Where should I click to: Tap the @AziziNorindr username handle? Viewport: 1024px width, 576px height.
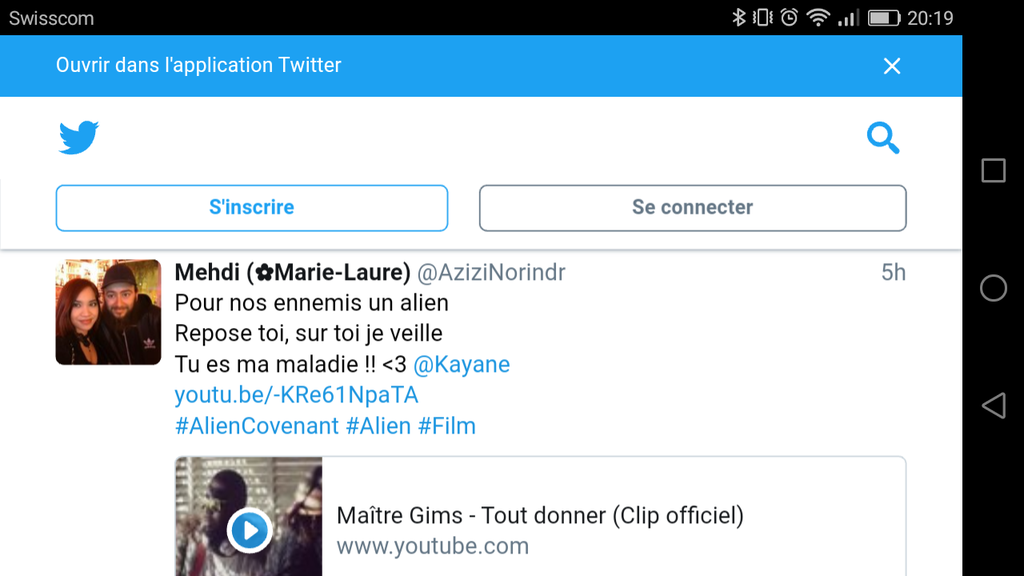491,273
